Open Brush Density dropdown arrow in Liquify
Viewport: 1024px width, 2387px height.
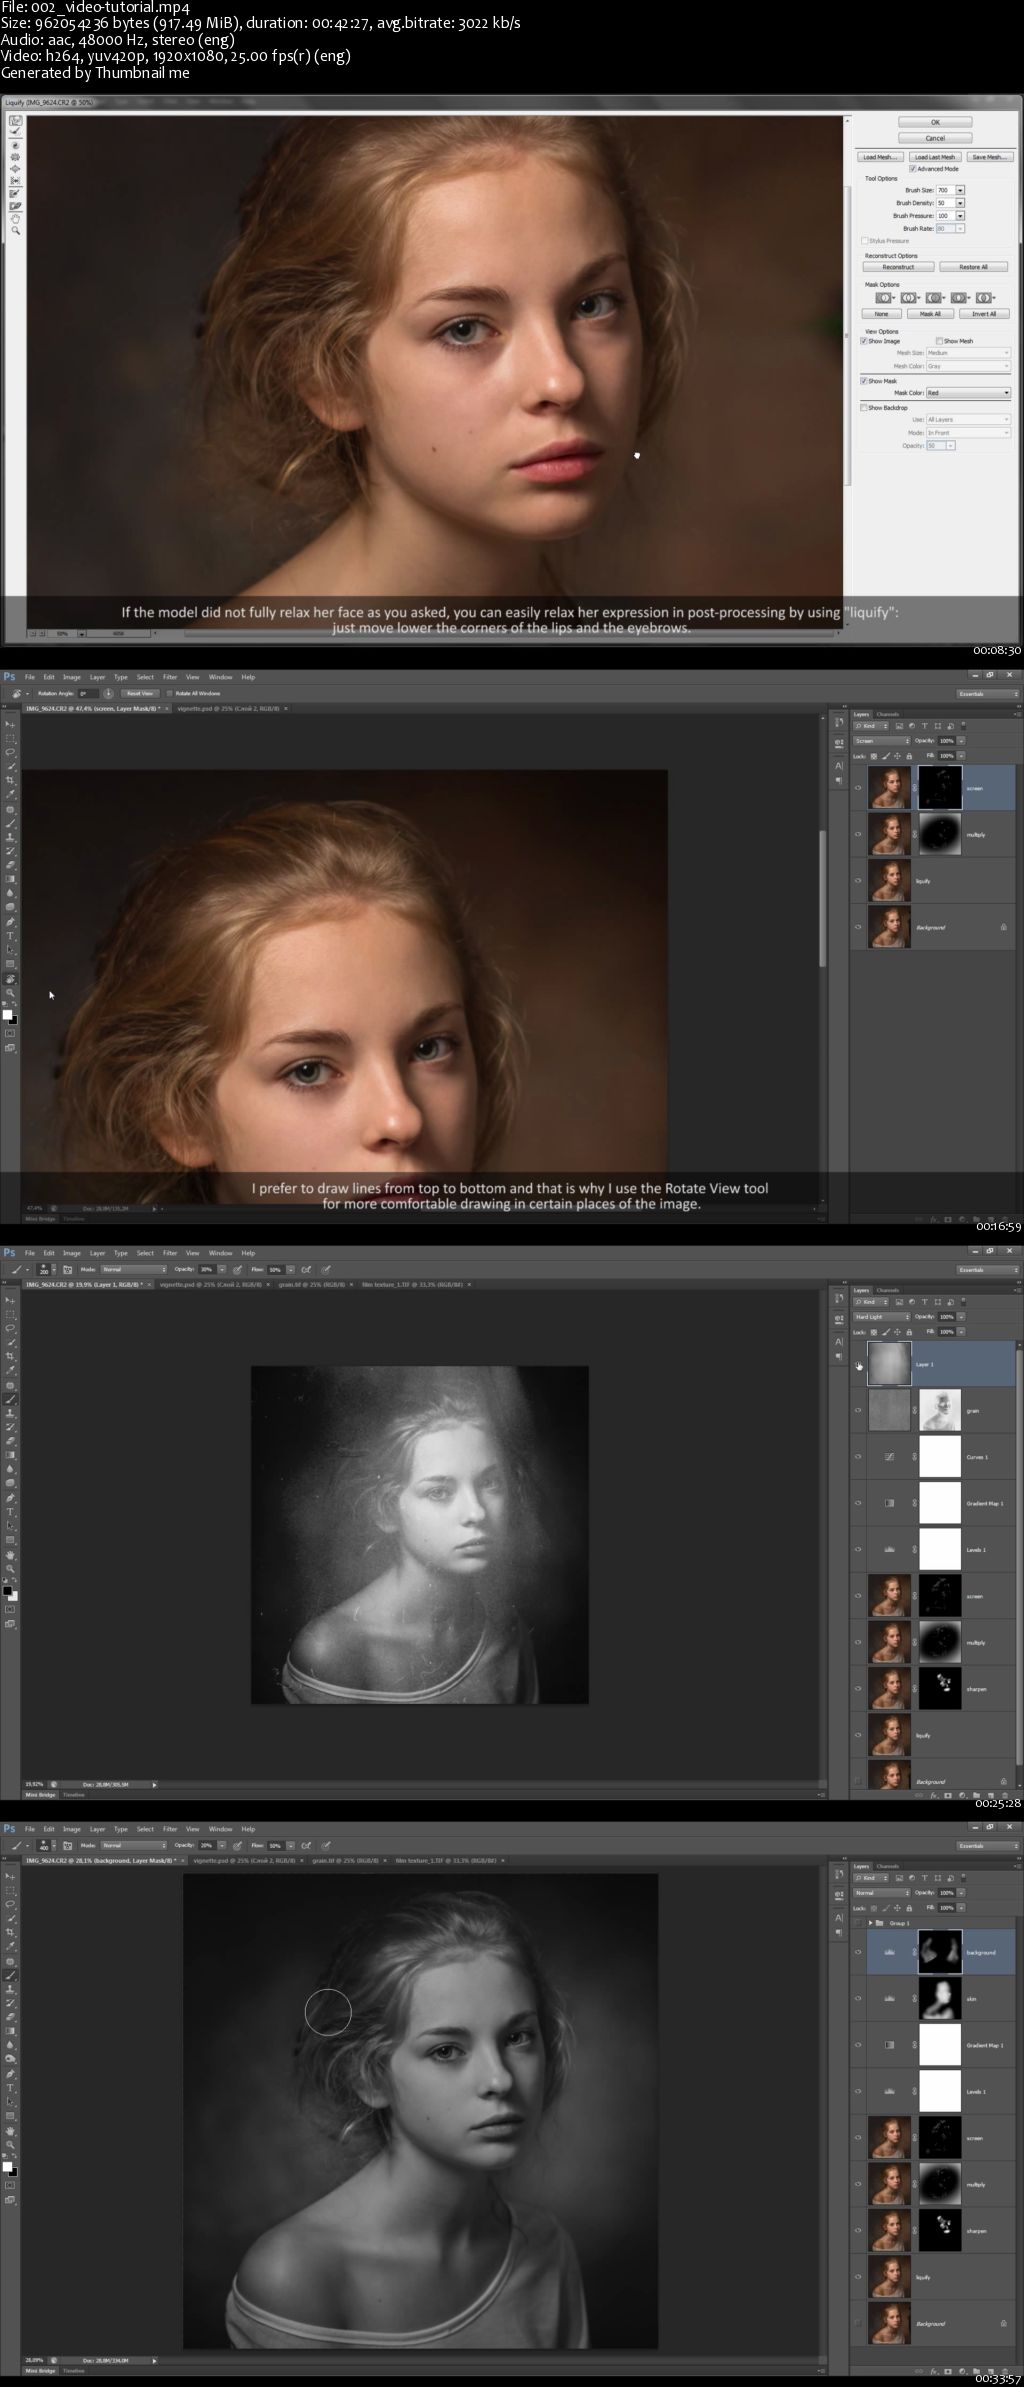coord(960,203)
